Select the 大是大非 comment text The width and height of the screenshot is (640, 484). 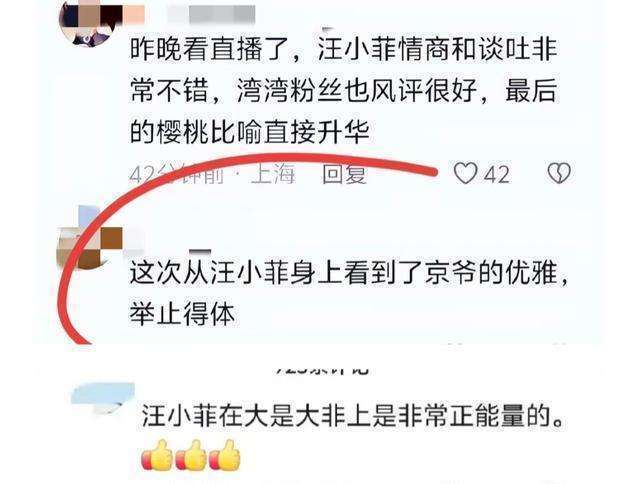354,416
